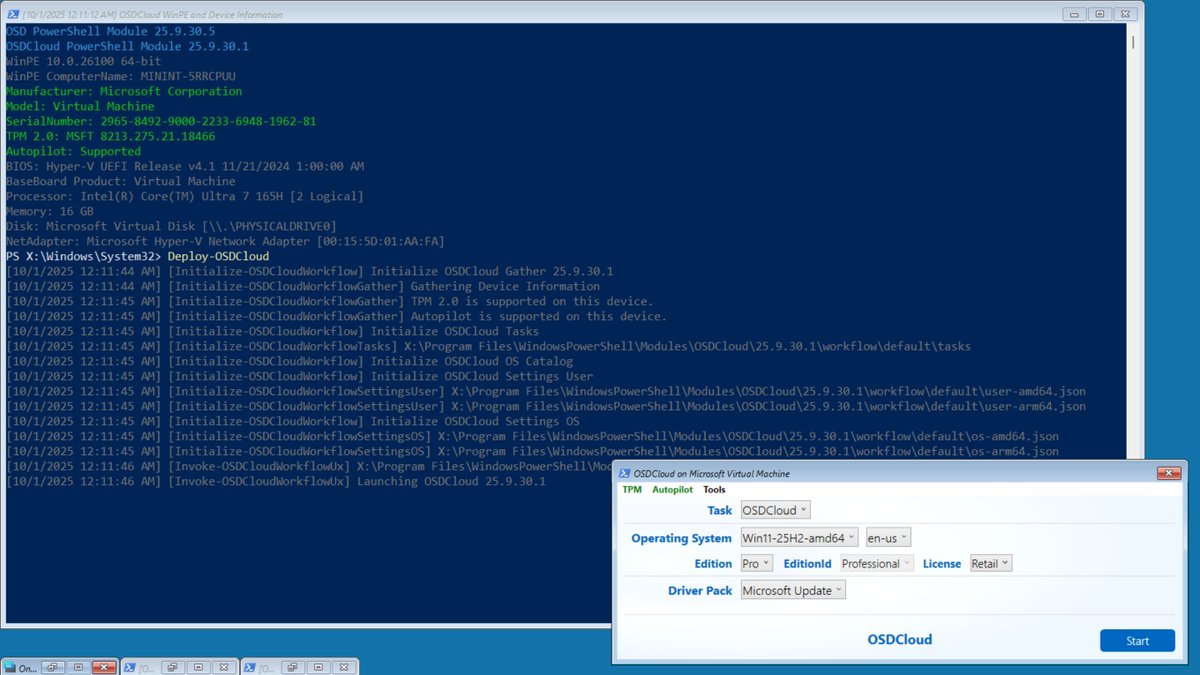
Task: Click the 'Initialize OSDCloud OS Catalog' log line
Action: point(289,362)
